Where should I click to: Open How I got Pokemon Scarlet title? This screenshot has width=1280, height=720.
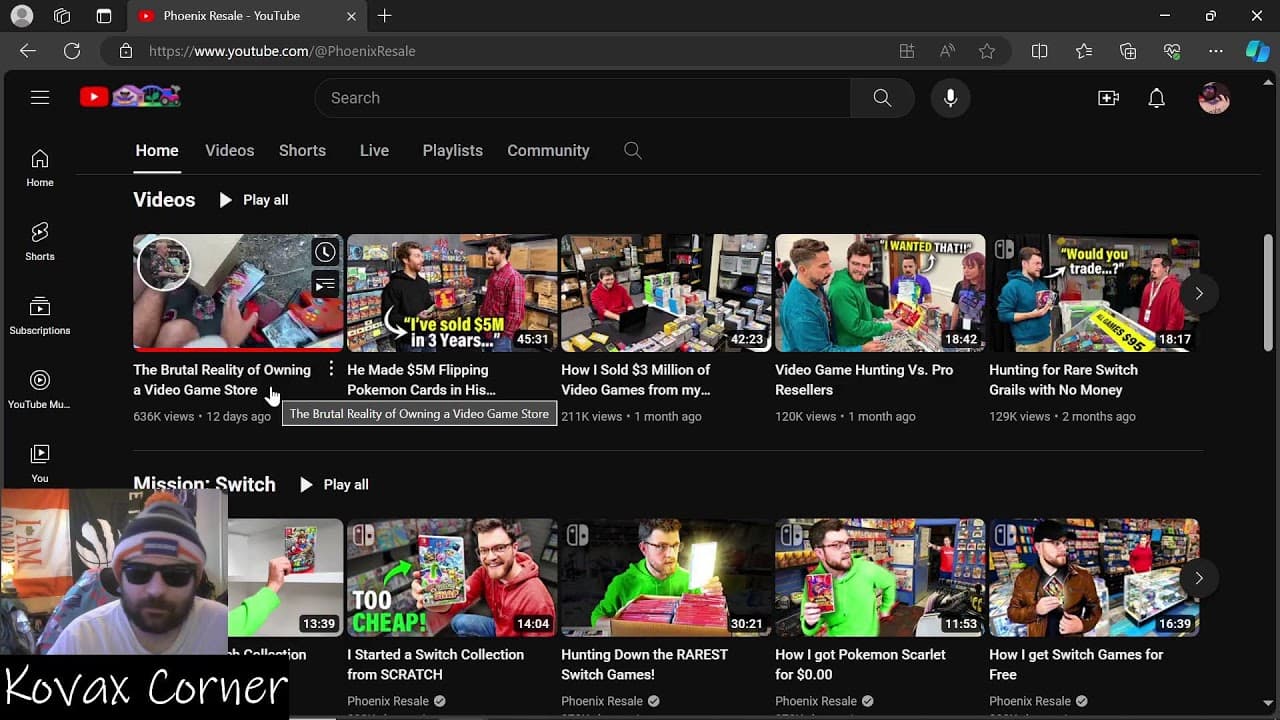[860, 664]
